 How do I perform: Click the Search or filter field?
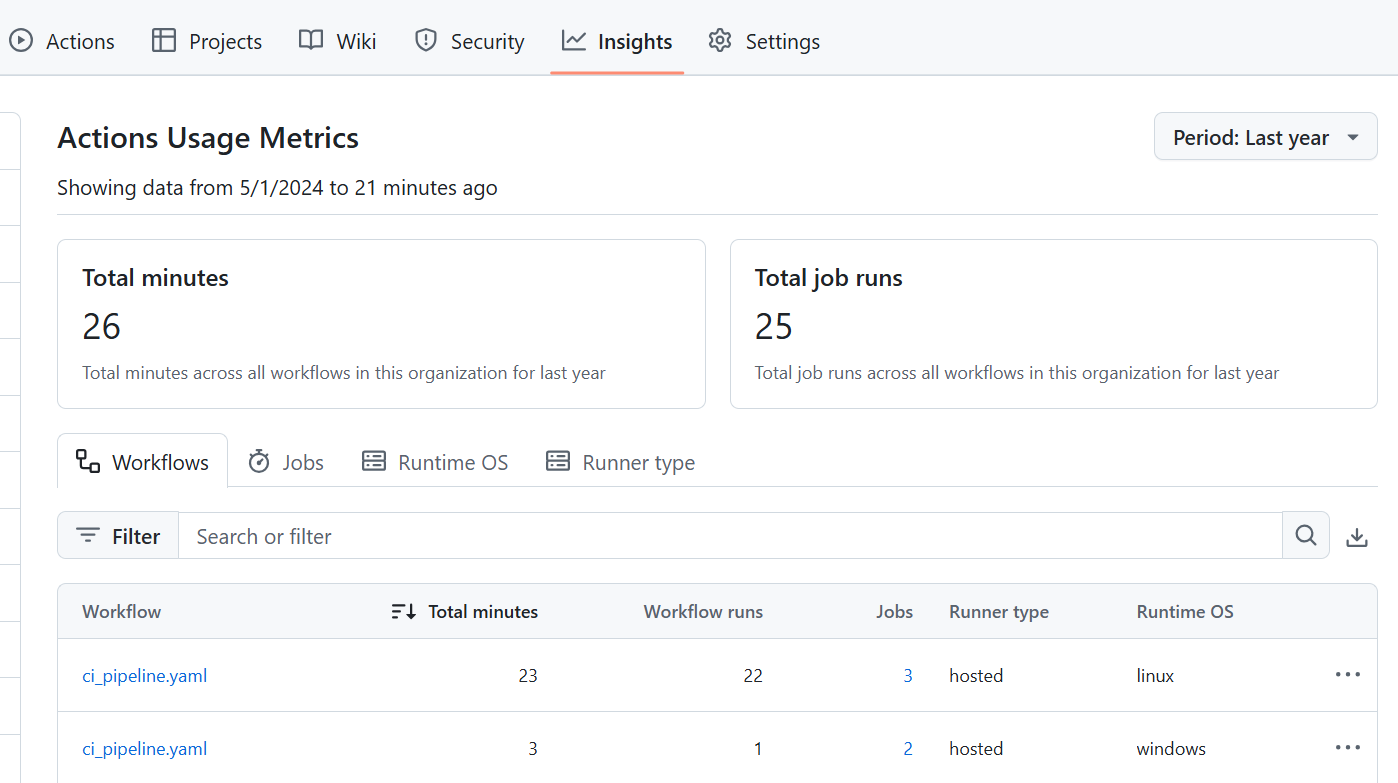coord(730,535)
